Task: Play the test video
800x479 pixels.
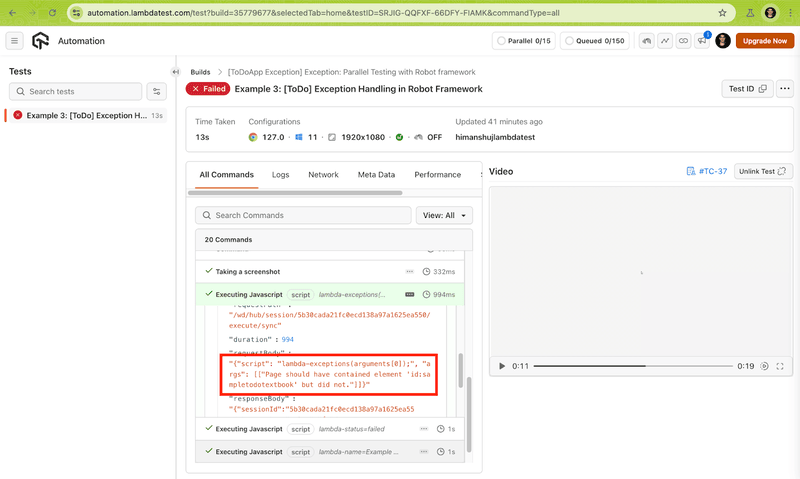Action: (502, 366)
